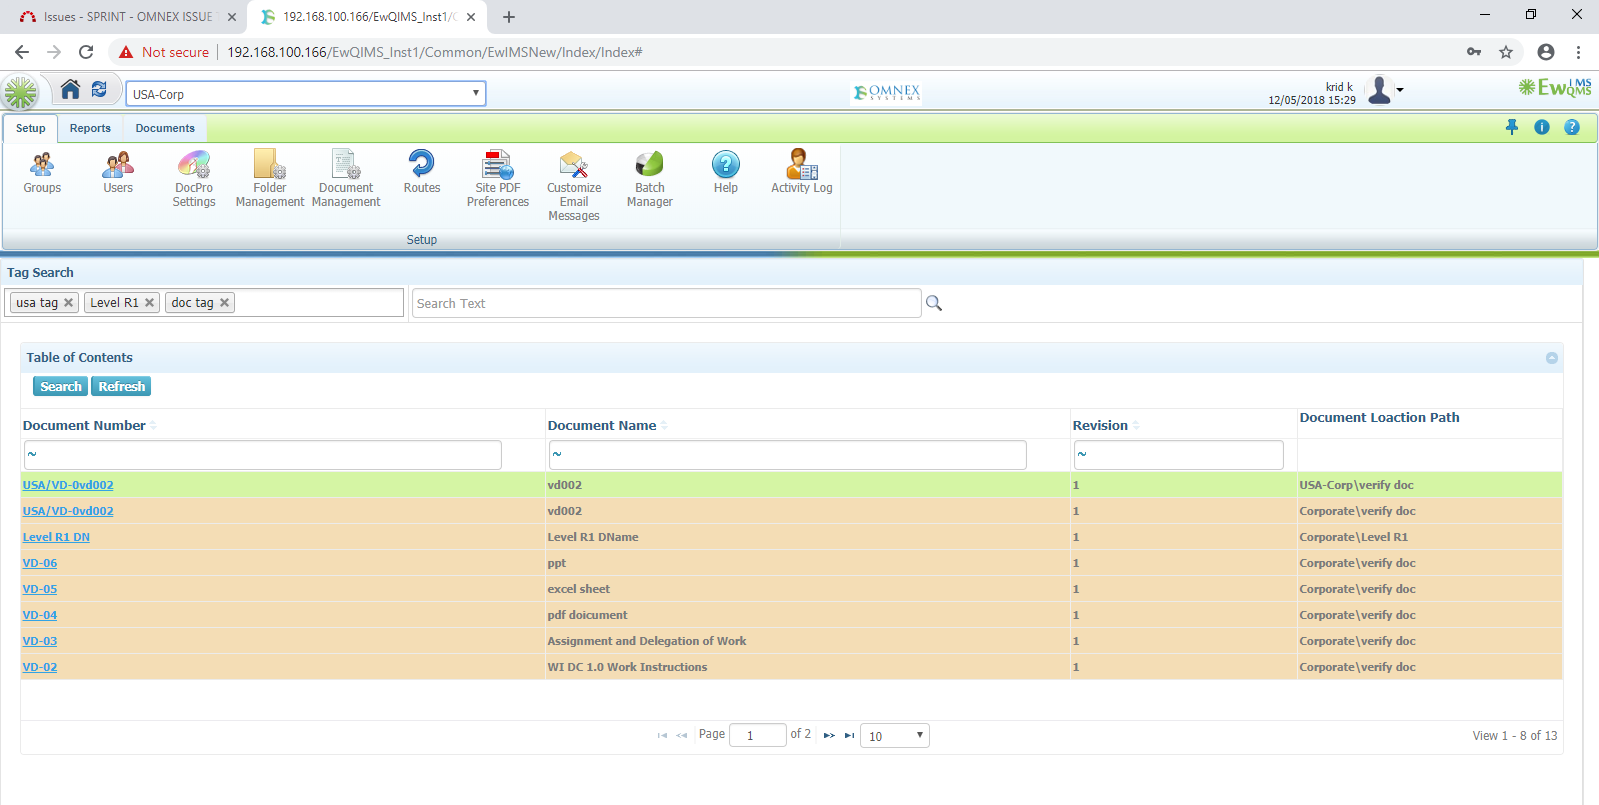Viewport: 1599px width, 805px height.
Task: Open the VD-04 document link
Action: (x=40, y=615)
